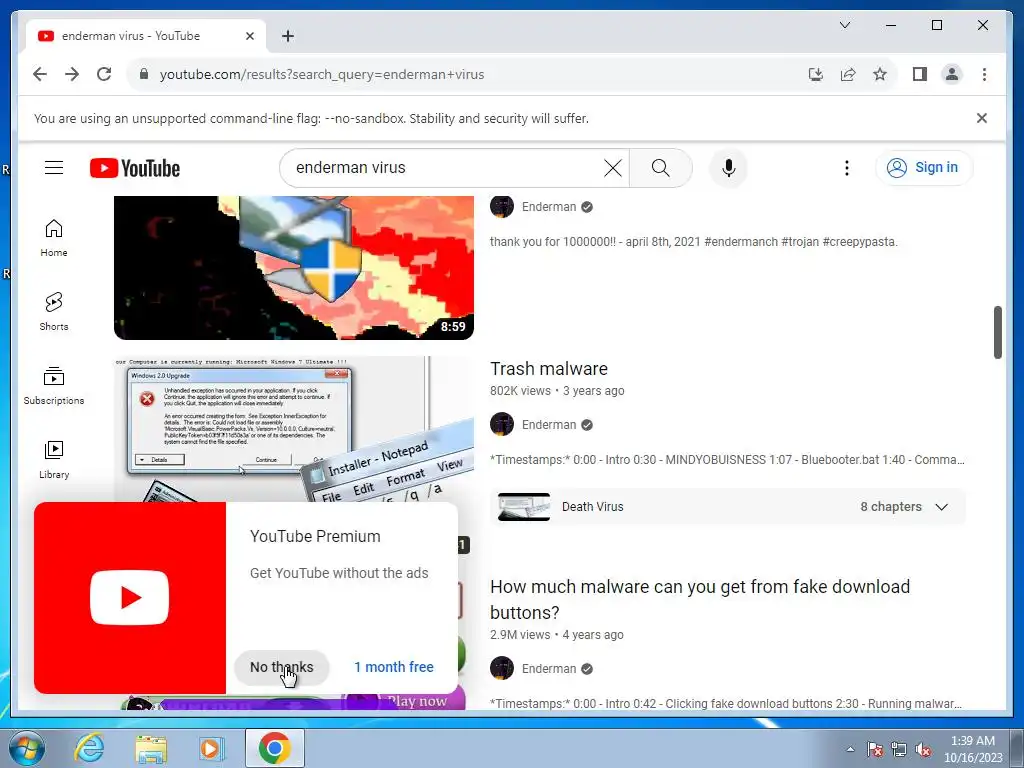
Task: Go forward with browser forward arrow
Action: coord(72,74)
